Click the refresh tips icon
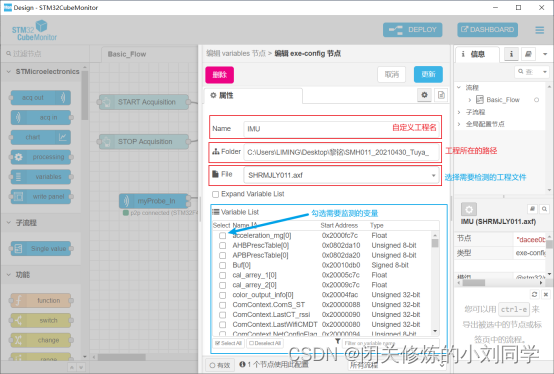The width and height of the screenshot is (554, 374). (535, 294)
